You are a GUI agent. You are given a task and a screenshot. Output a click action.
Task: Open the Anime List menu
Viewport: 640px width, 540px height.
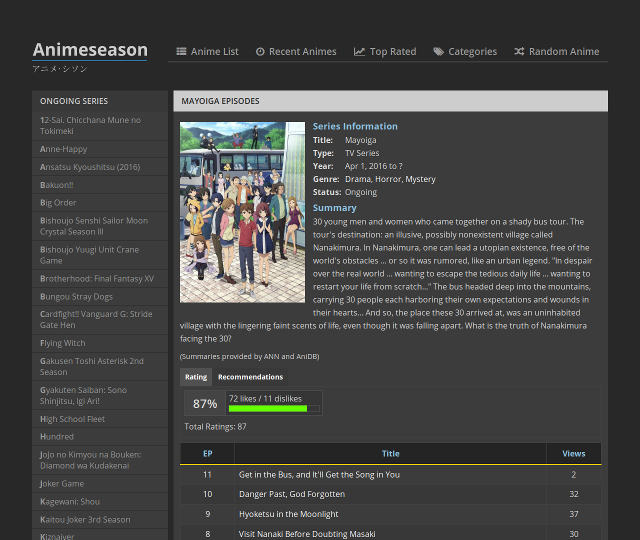pyautogui.click(x=207, y=52)
